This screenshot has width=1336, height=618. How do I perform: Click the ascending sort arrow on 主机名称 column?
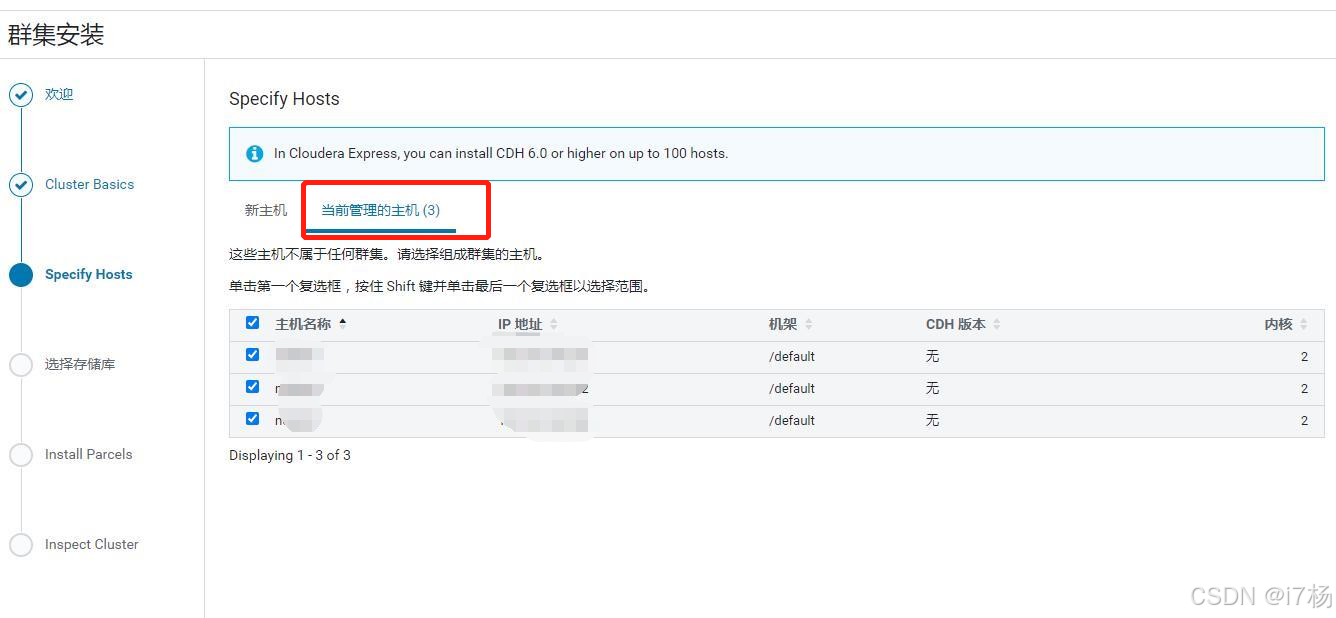pos(340,320)
